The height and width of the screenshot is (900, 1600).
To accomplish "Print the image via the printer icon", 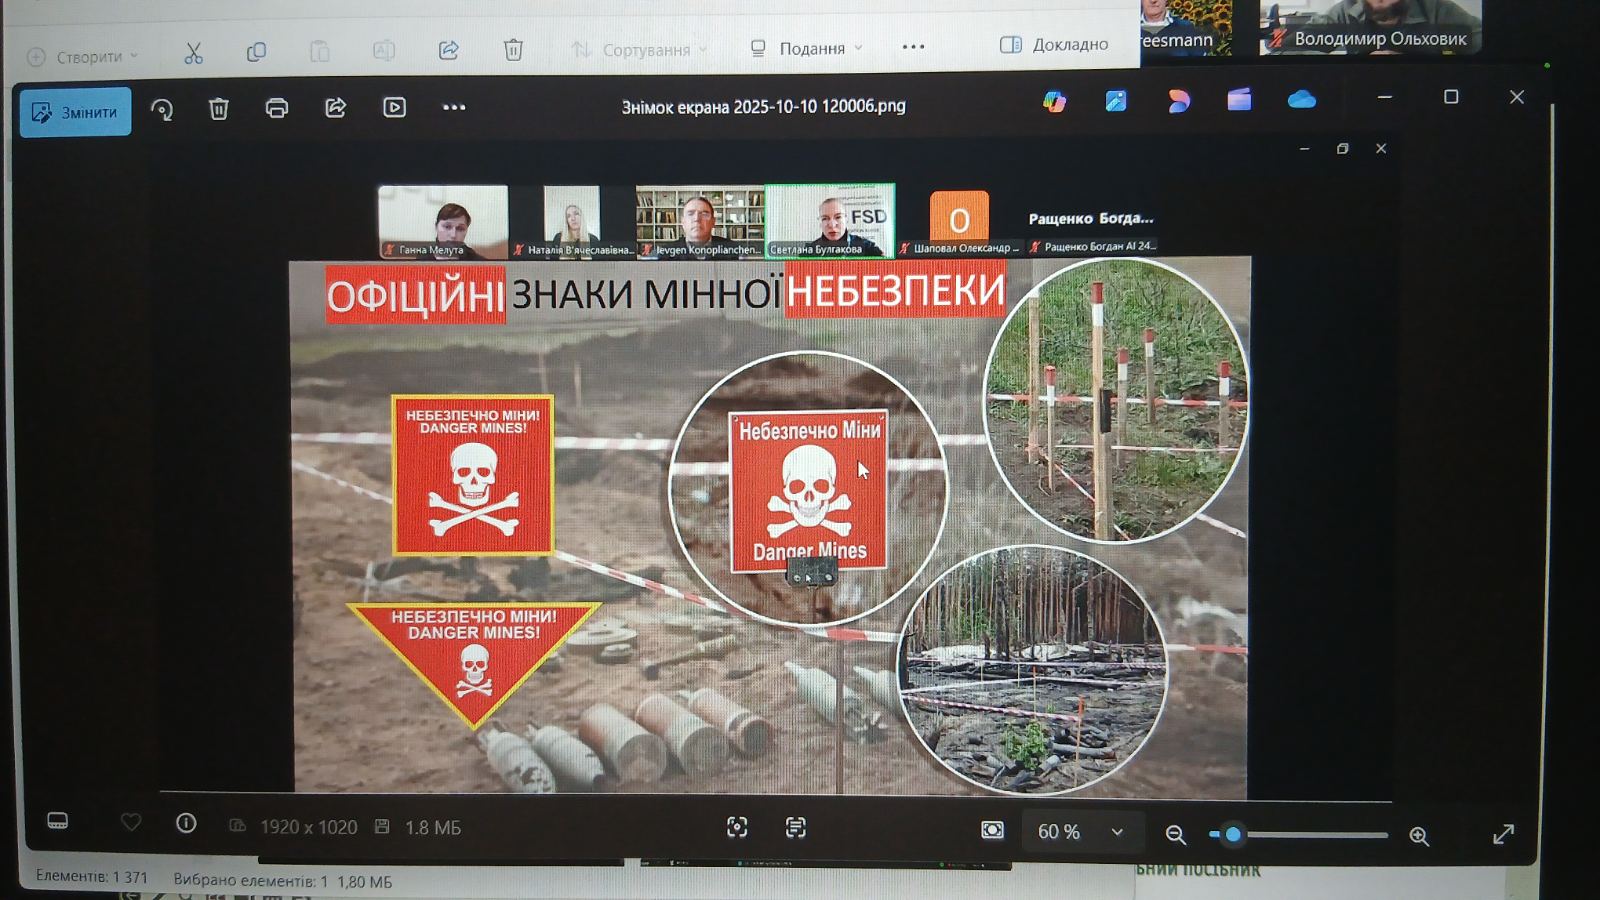I will click(277, 108).
